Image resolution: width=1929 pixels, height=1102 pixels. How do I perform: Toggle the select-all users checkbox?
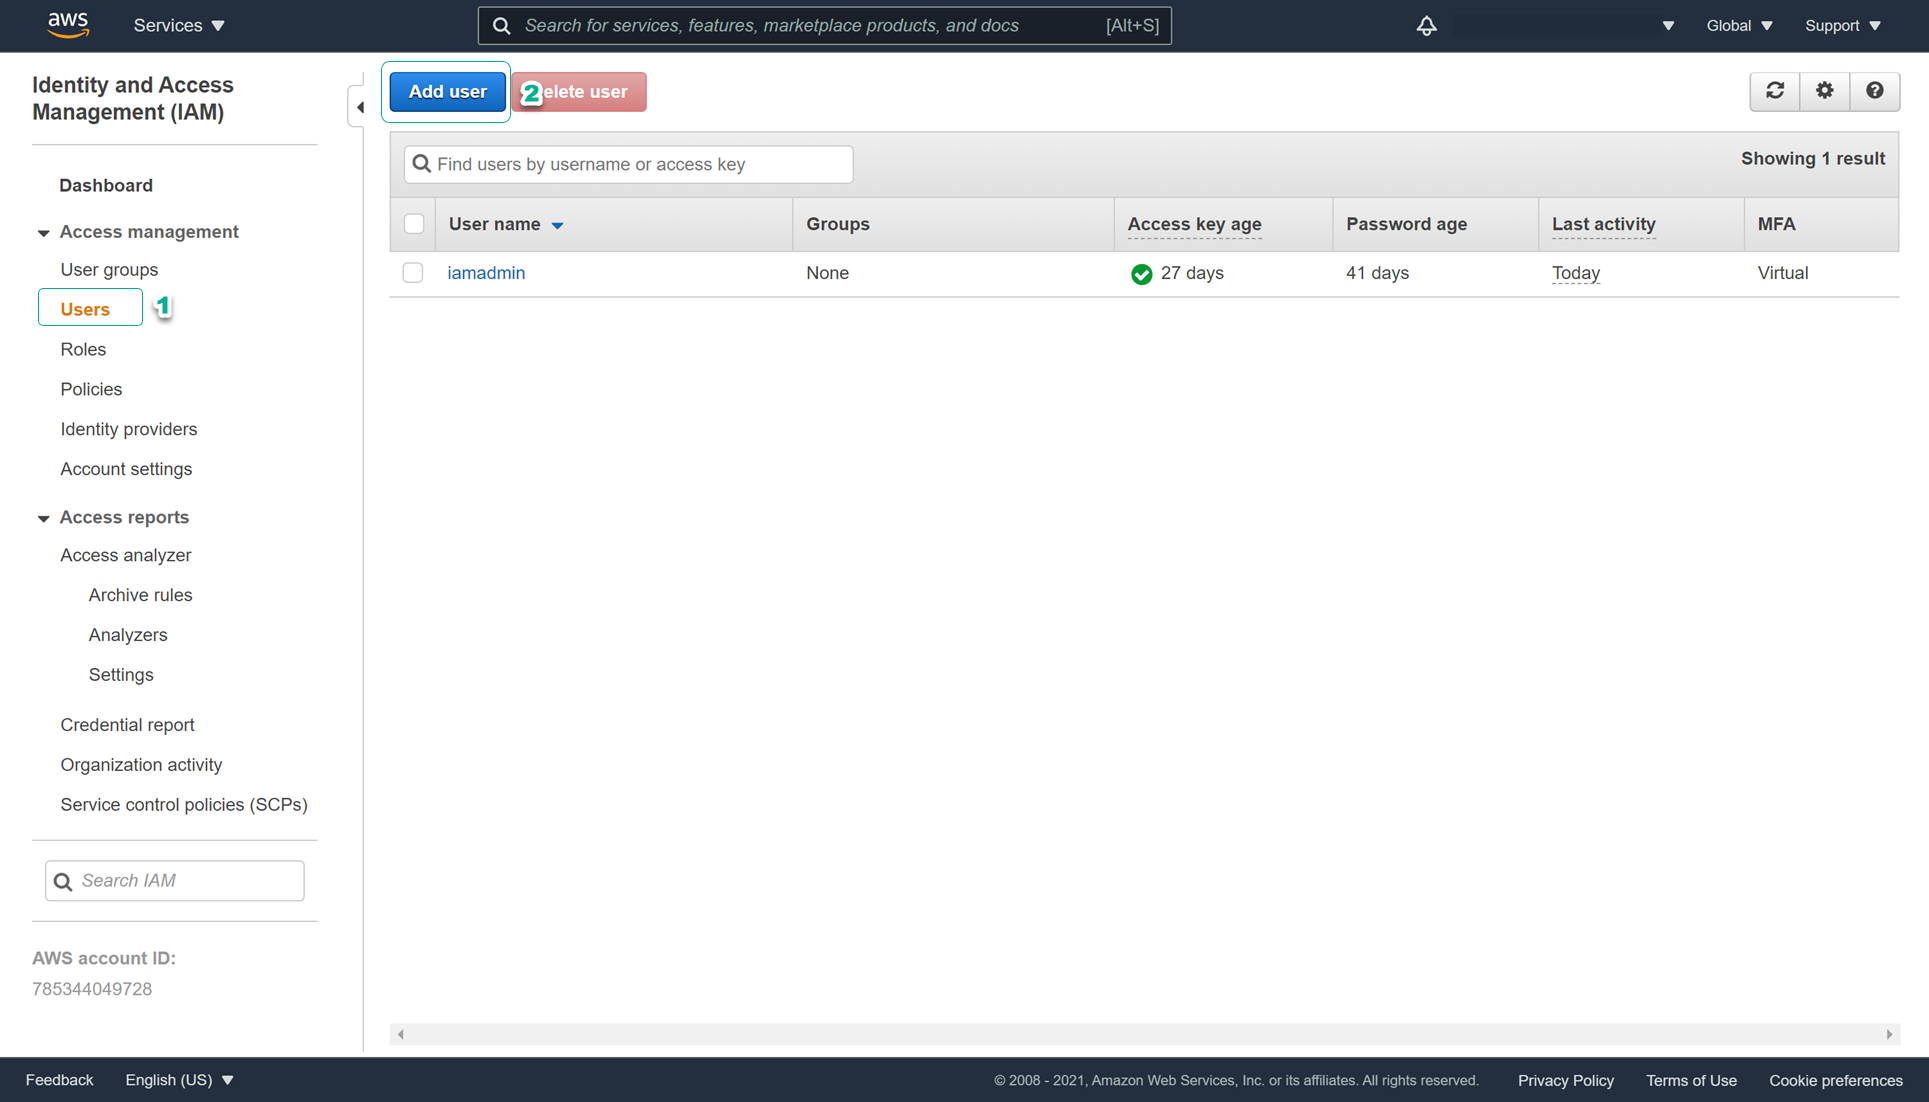coord(414,224)
